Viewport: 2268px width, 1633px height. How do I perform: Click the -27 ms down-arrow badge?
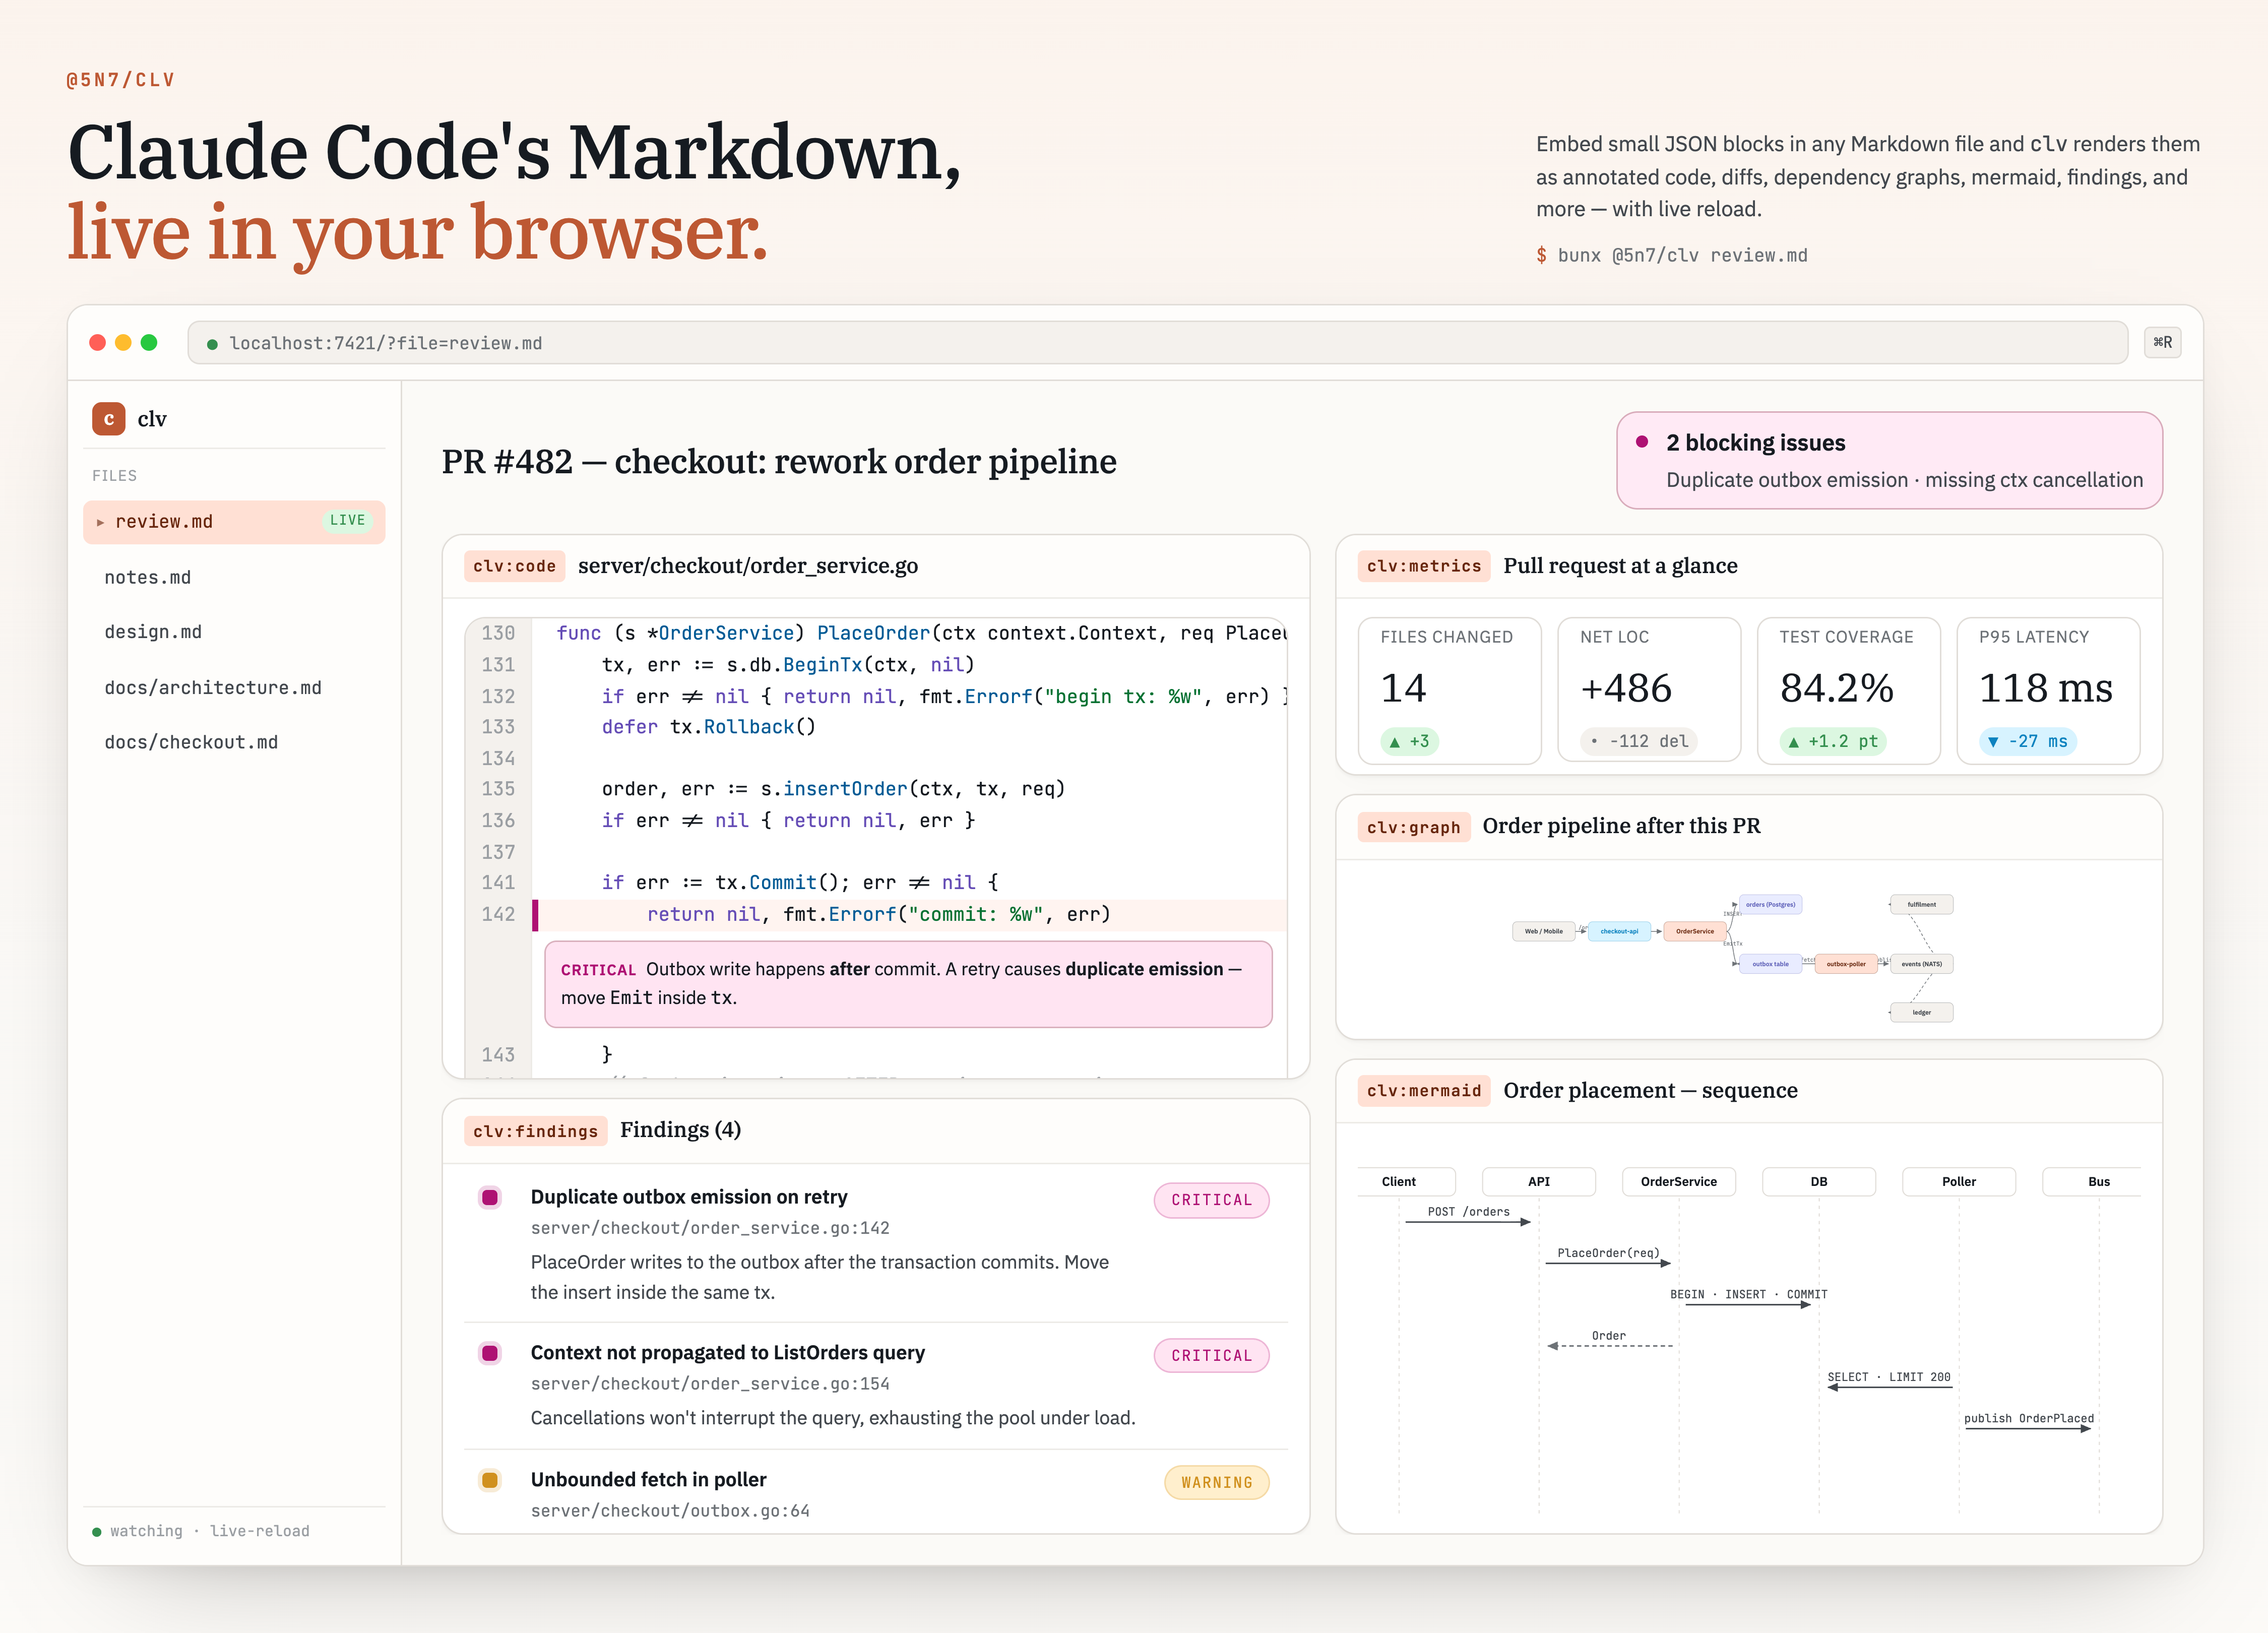click(x=2027, y=742)
